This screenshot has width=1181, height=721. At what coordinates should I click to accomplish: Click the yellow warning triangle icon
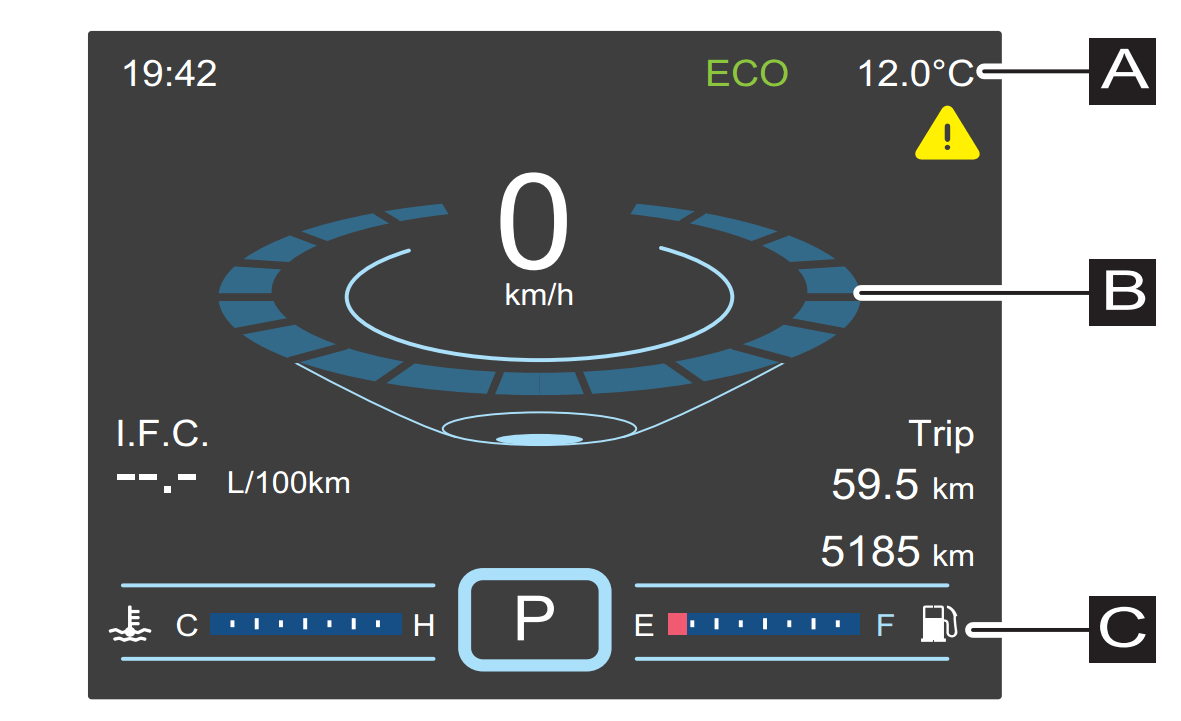pyautogui.click(x=947, y=136)
